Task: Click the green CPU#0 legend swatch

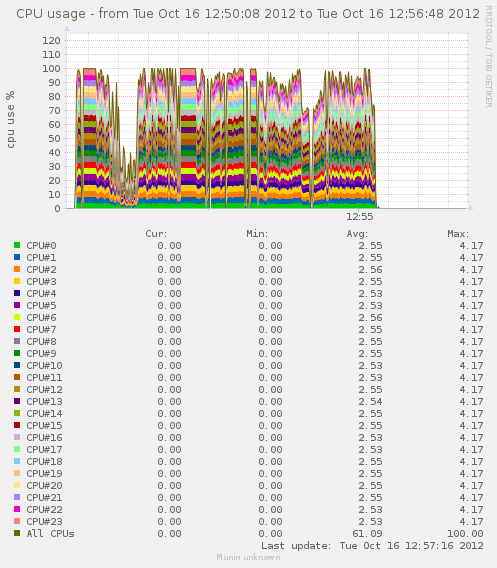Action: coord(17,245)
